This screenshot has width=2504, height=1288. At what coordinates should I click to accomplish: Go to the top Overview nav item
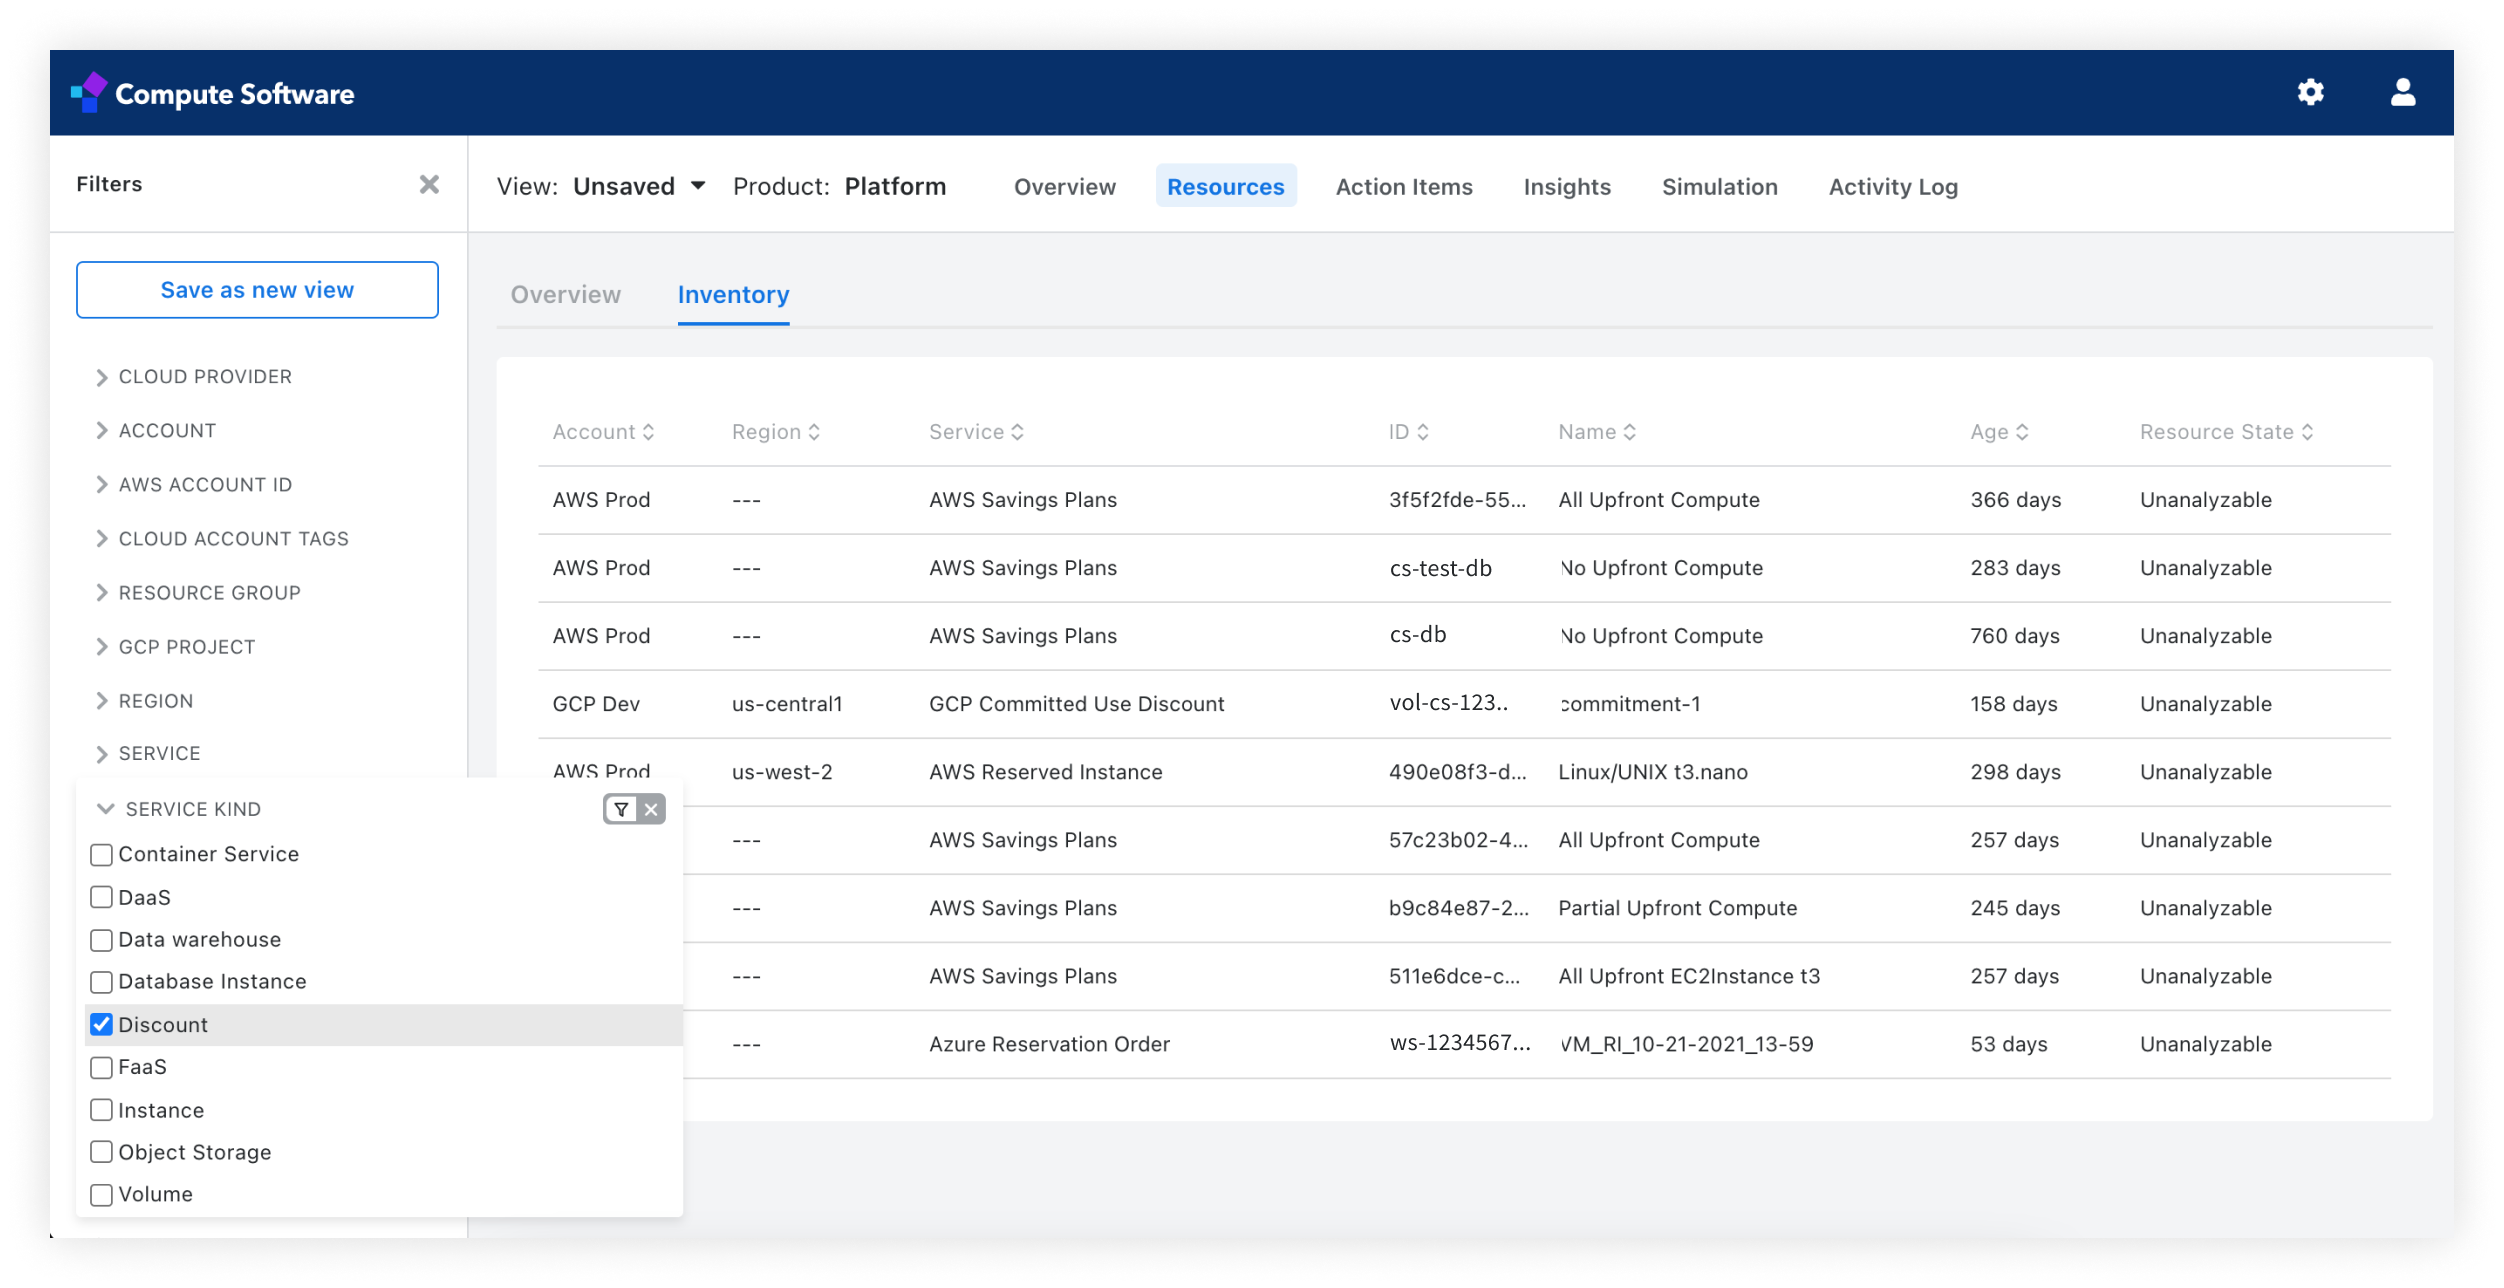(x=1065, y=187)
